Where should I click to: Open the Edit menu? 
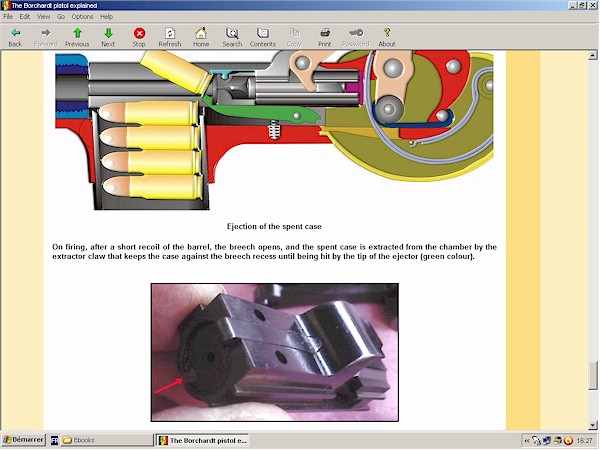[25, 16]
